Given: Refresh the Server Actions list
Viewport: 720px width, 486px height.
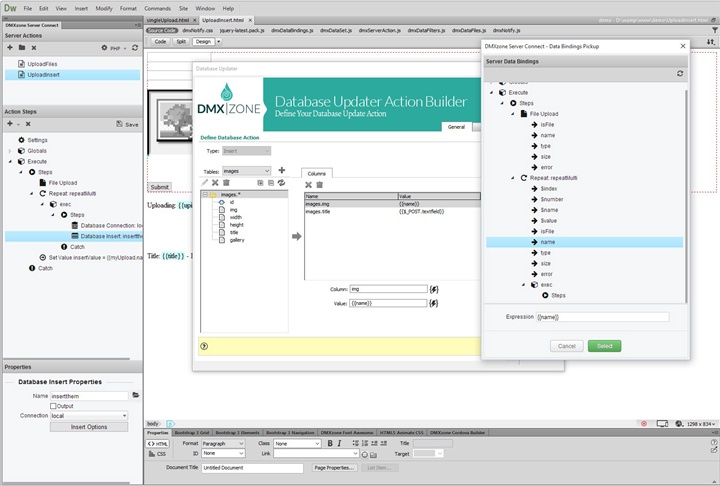Looking at the screenshot, I should (x=135, y=48).
